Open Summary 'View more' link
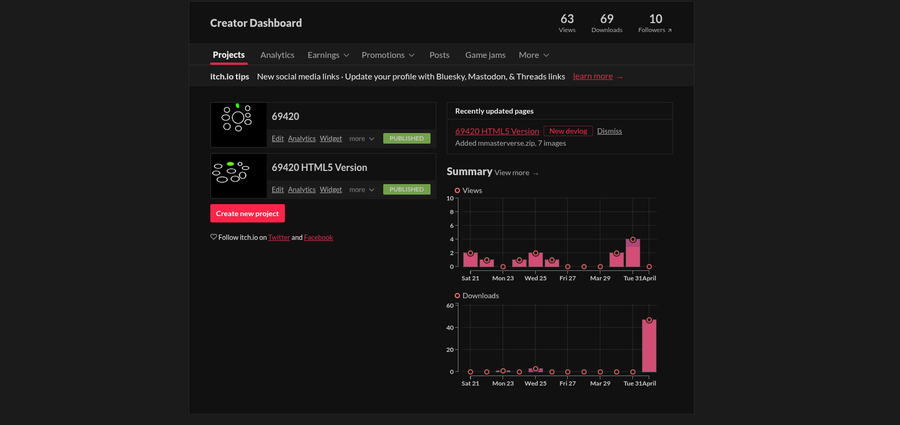 [x=517, y=173]
